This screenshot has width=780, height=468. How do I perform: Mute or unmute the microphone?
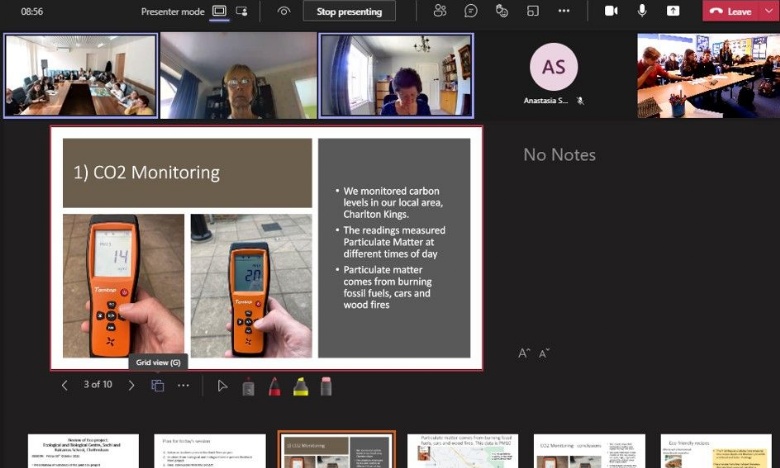click(x=642, y=11)
